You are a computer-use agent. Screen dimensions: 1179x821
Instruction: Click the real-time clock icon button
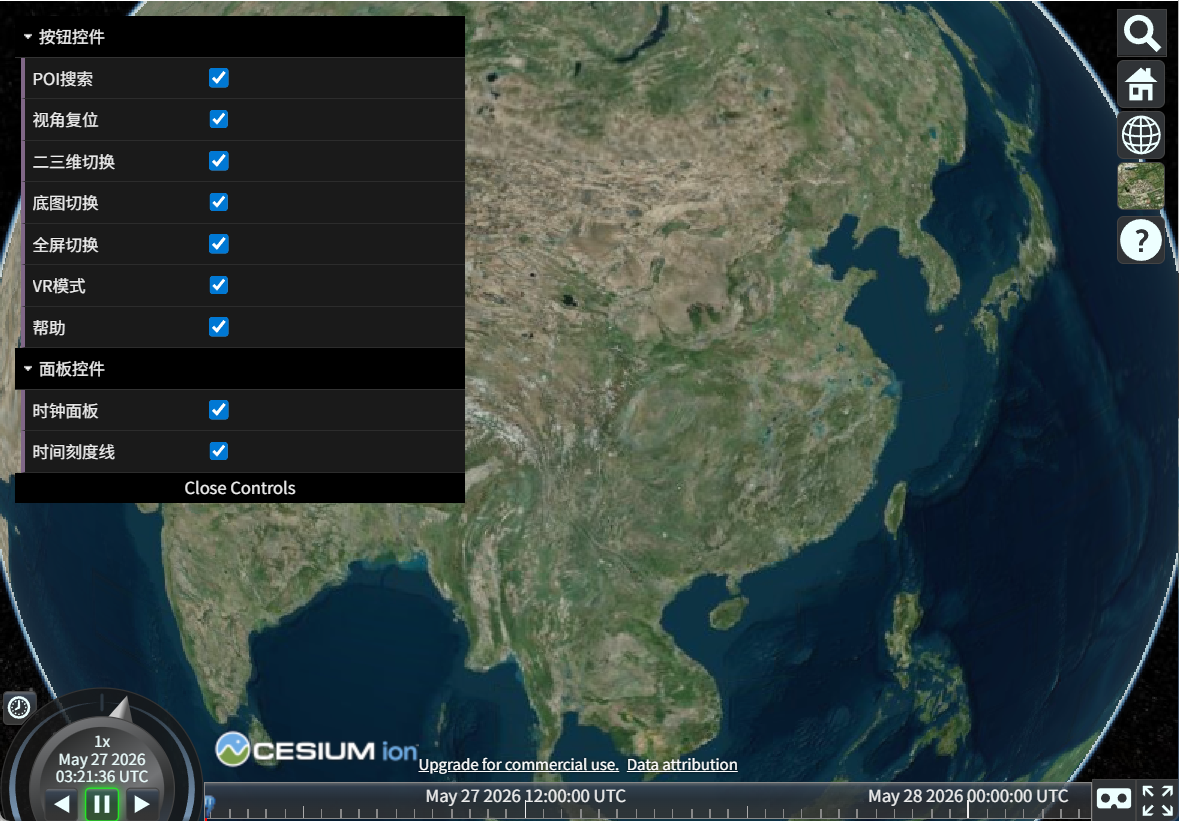pos(19,707)
